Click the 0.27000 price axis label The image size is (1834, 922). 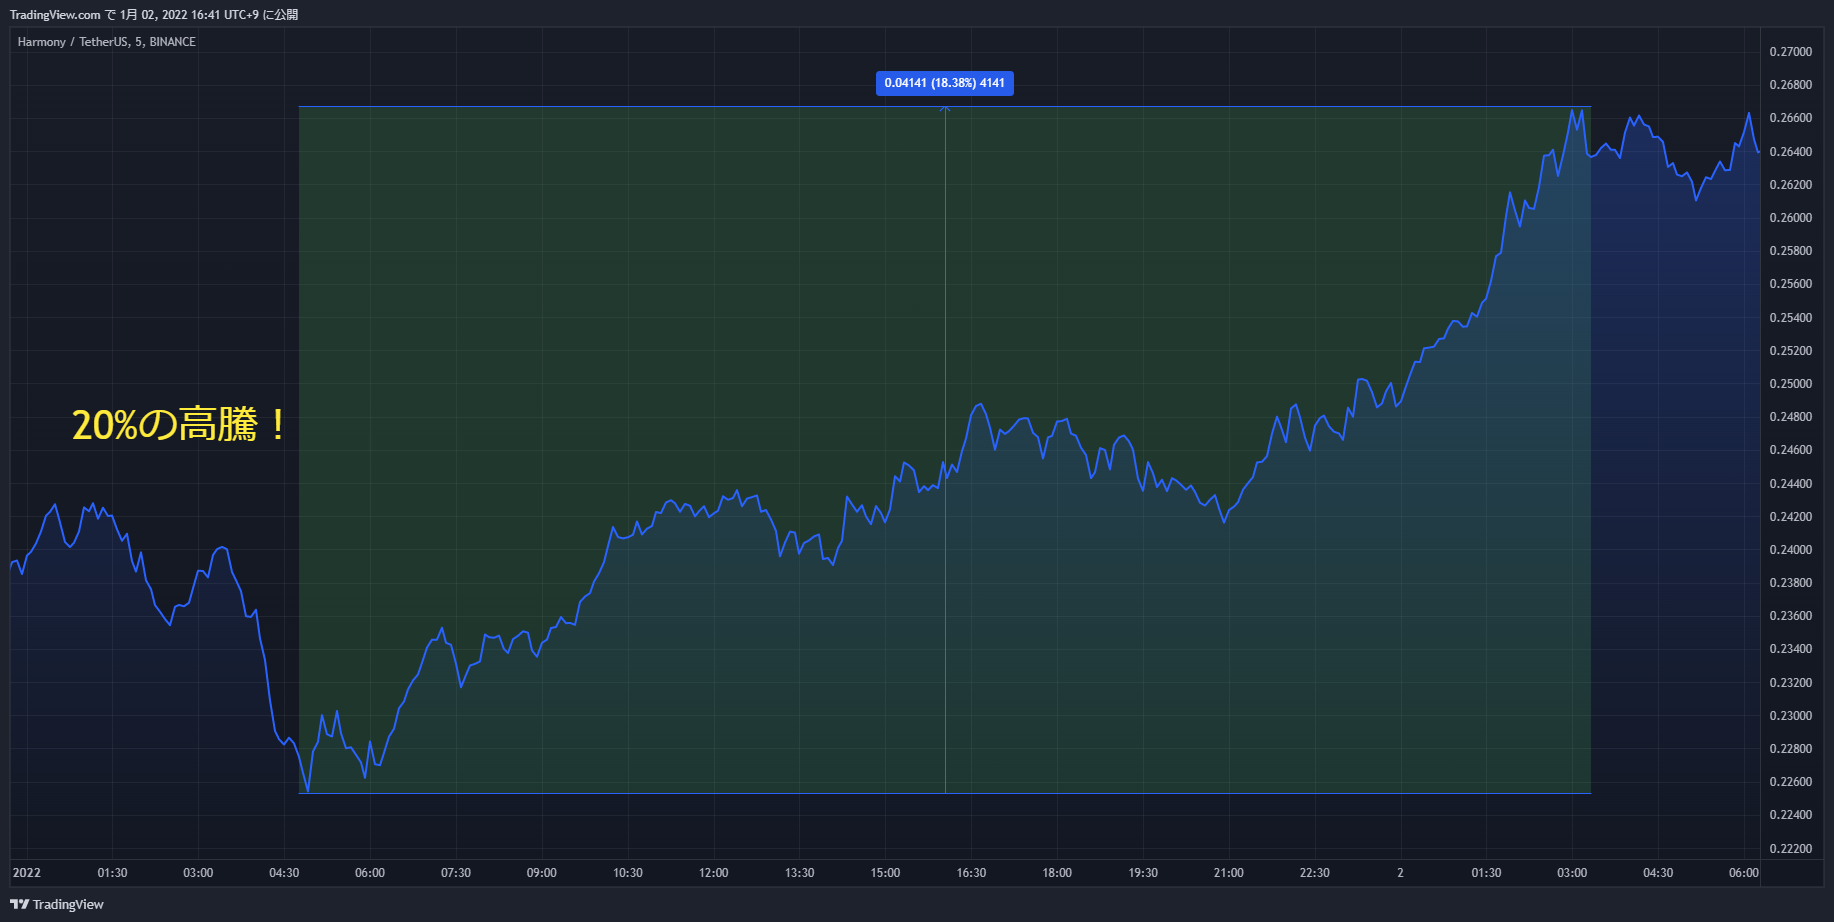1791,52
